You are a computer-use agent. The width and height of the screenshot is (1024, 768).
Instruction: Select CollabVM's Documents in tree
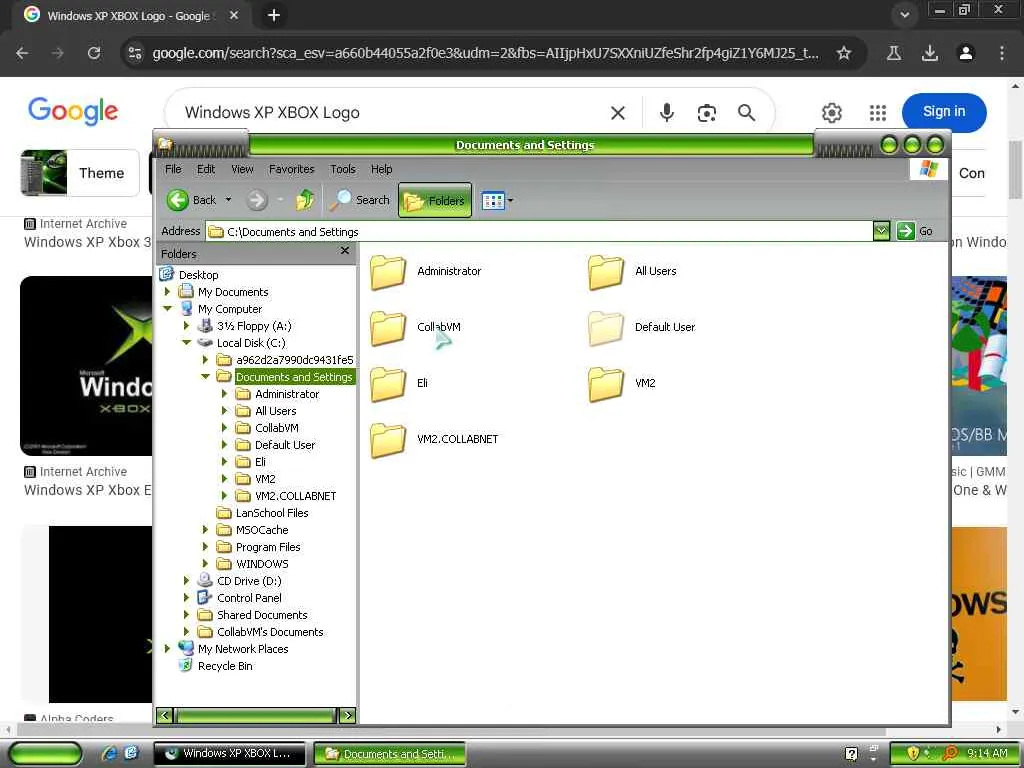click(270, 632)
